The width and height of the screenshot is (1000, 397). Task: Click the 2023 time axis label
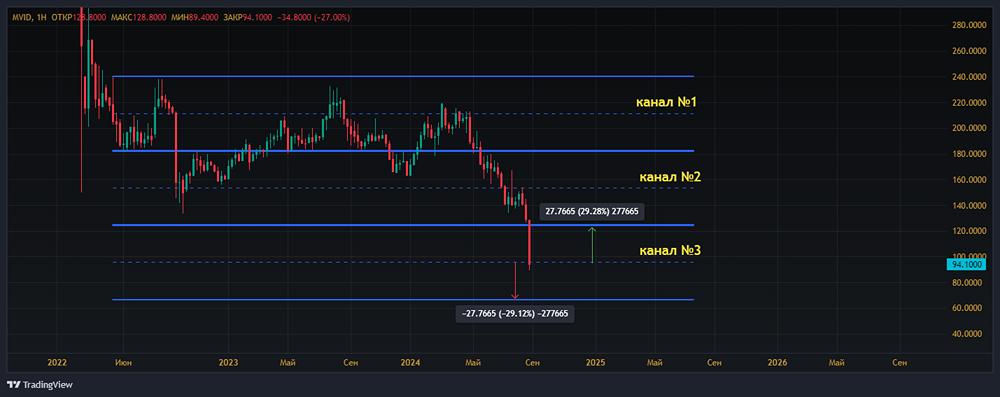point(228,363)
